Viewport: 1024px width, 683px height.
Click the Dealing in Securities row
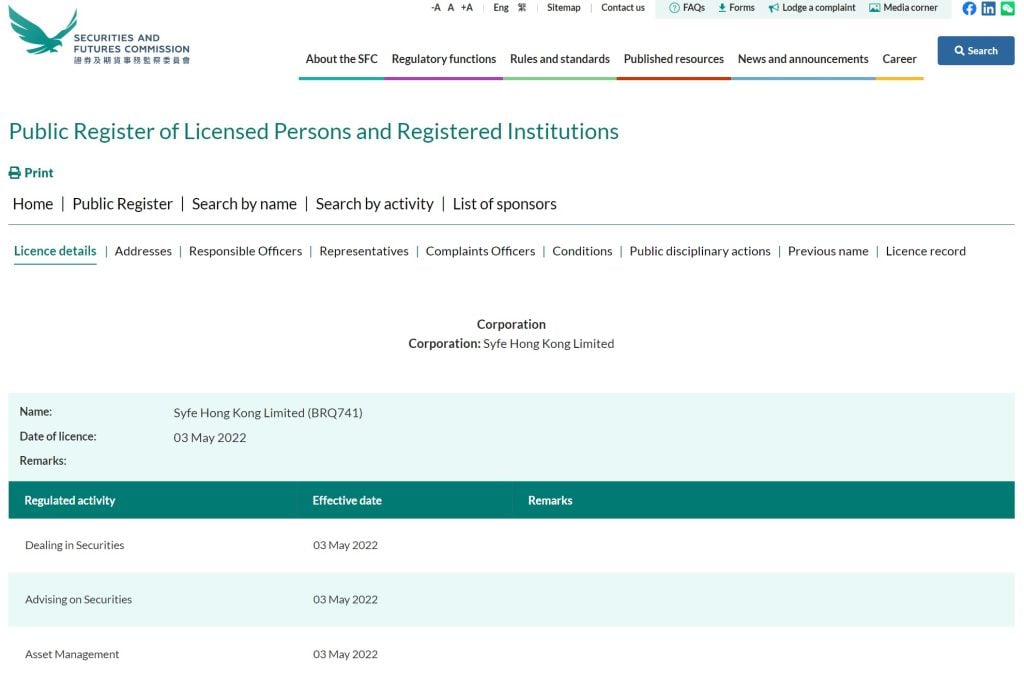click(511, 545)
